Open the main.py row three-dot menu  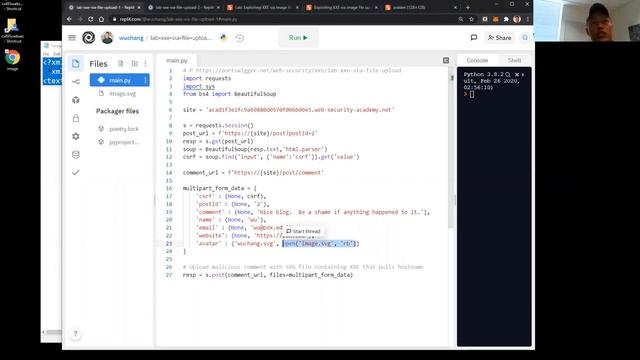pos(145,80)
